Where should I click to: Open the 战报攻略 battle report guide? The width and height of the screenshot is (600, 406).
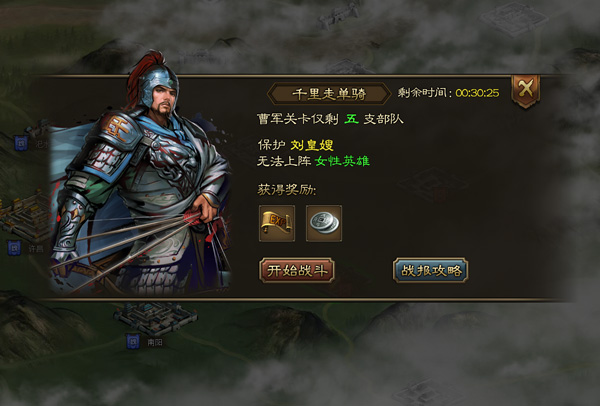430,271
